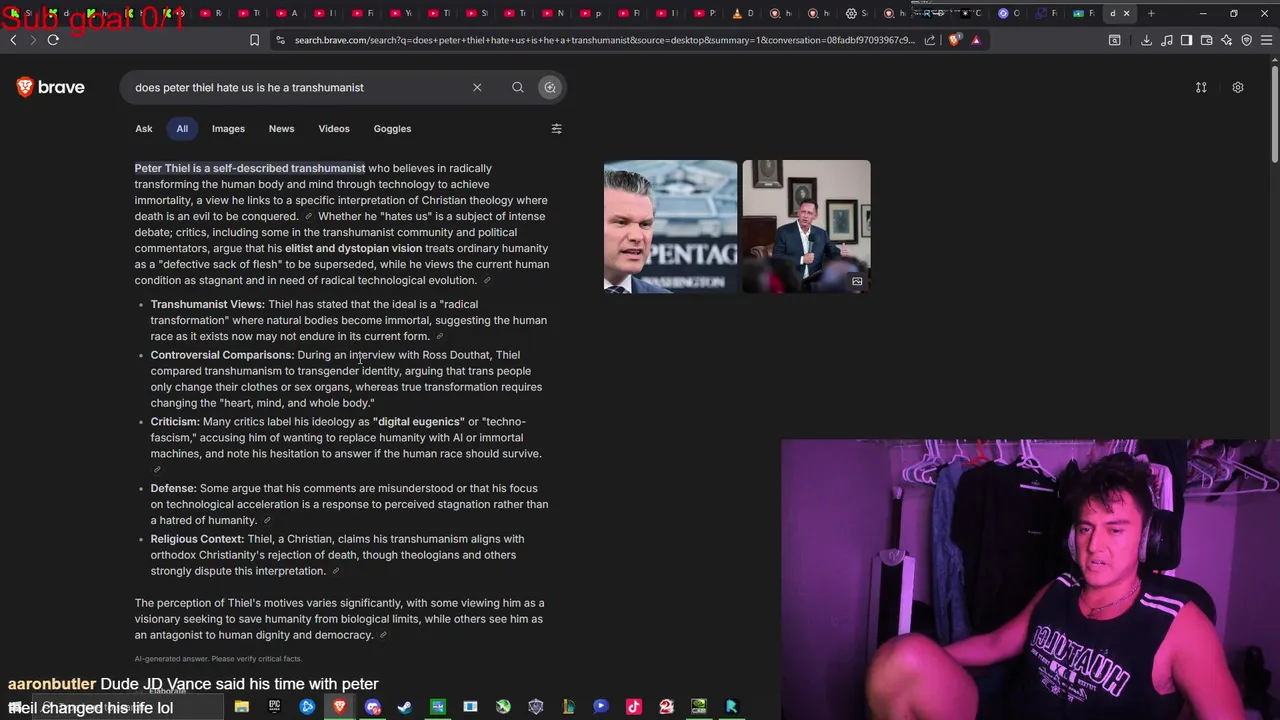The width and height of the screenshot is (1280, 720).
Task: Open the playlist music note icon
Action: [x=1166, y=40]
